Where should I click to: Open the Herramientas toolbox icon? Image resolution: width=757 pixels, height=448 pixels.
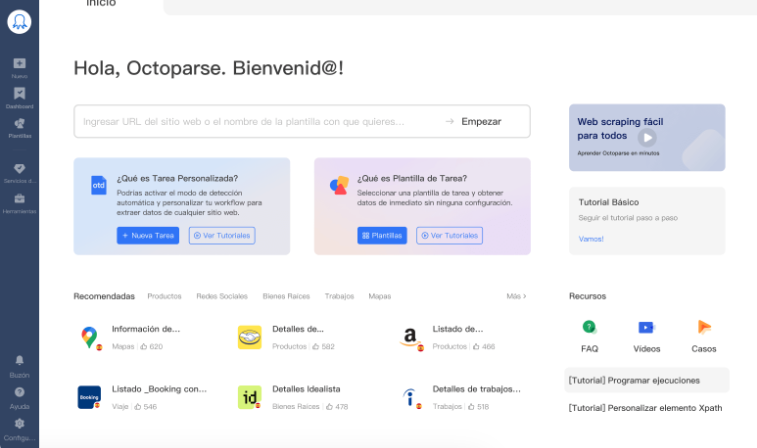pyautogui.click(x=19, y=200)
